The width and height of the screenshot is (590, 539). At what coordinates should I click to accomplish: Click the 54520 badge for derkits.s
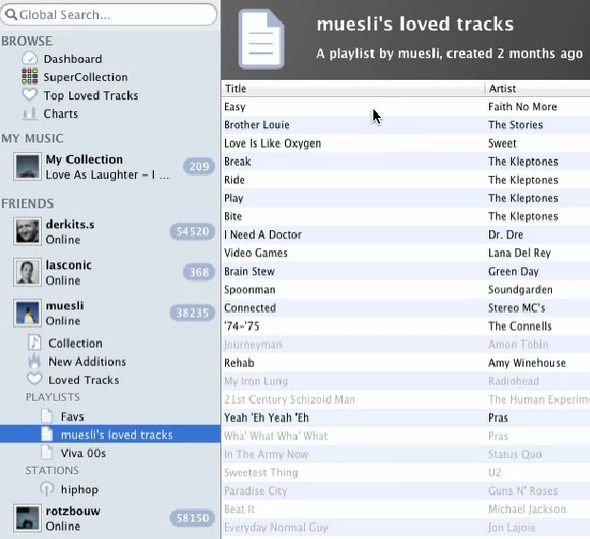coord(192,231)
